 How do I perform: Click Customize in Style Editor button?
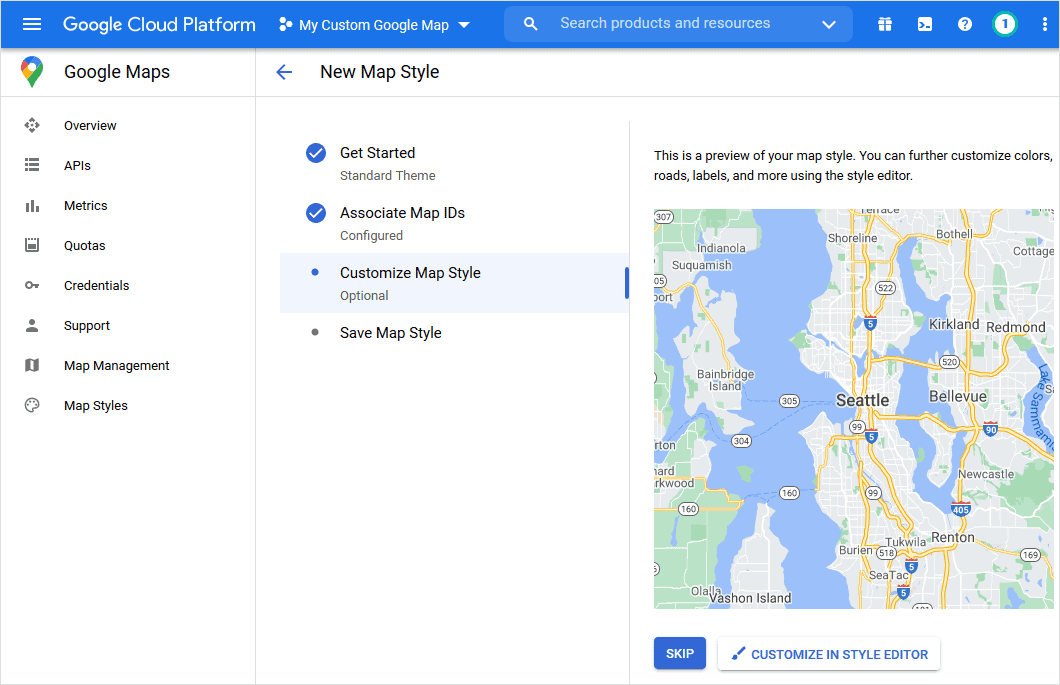coord(829,654)
